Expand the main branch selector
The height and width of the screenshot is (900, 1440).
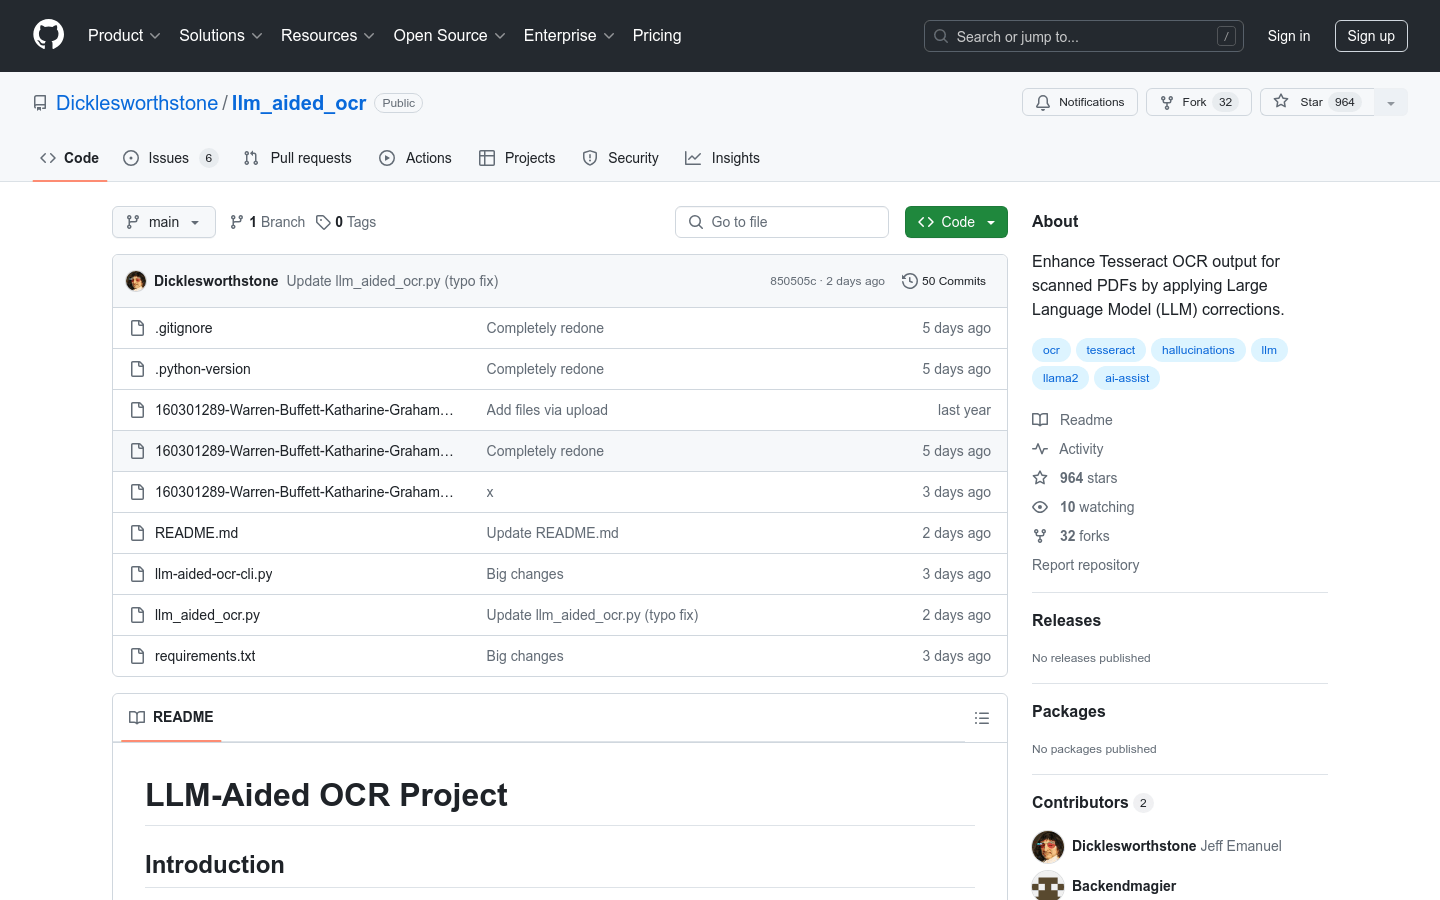point(164,222)
